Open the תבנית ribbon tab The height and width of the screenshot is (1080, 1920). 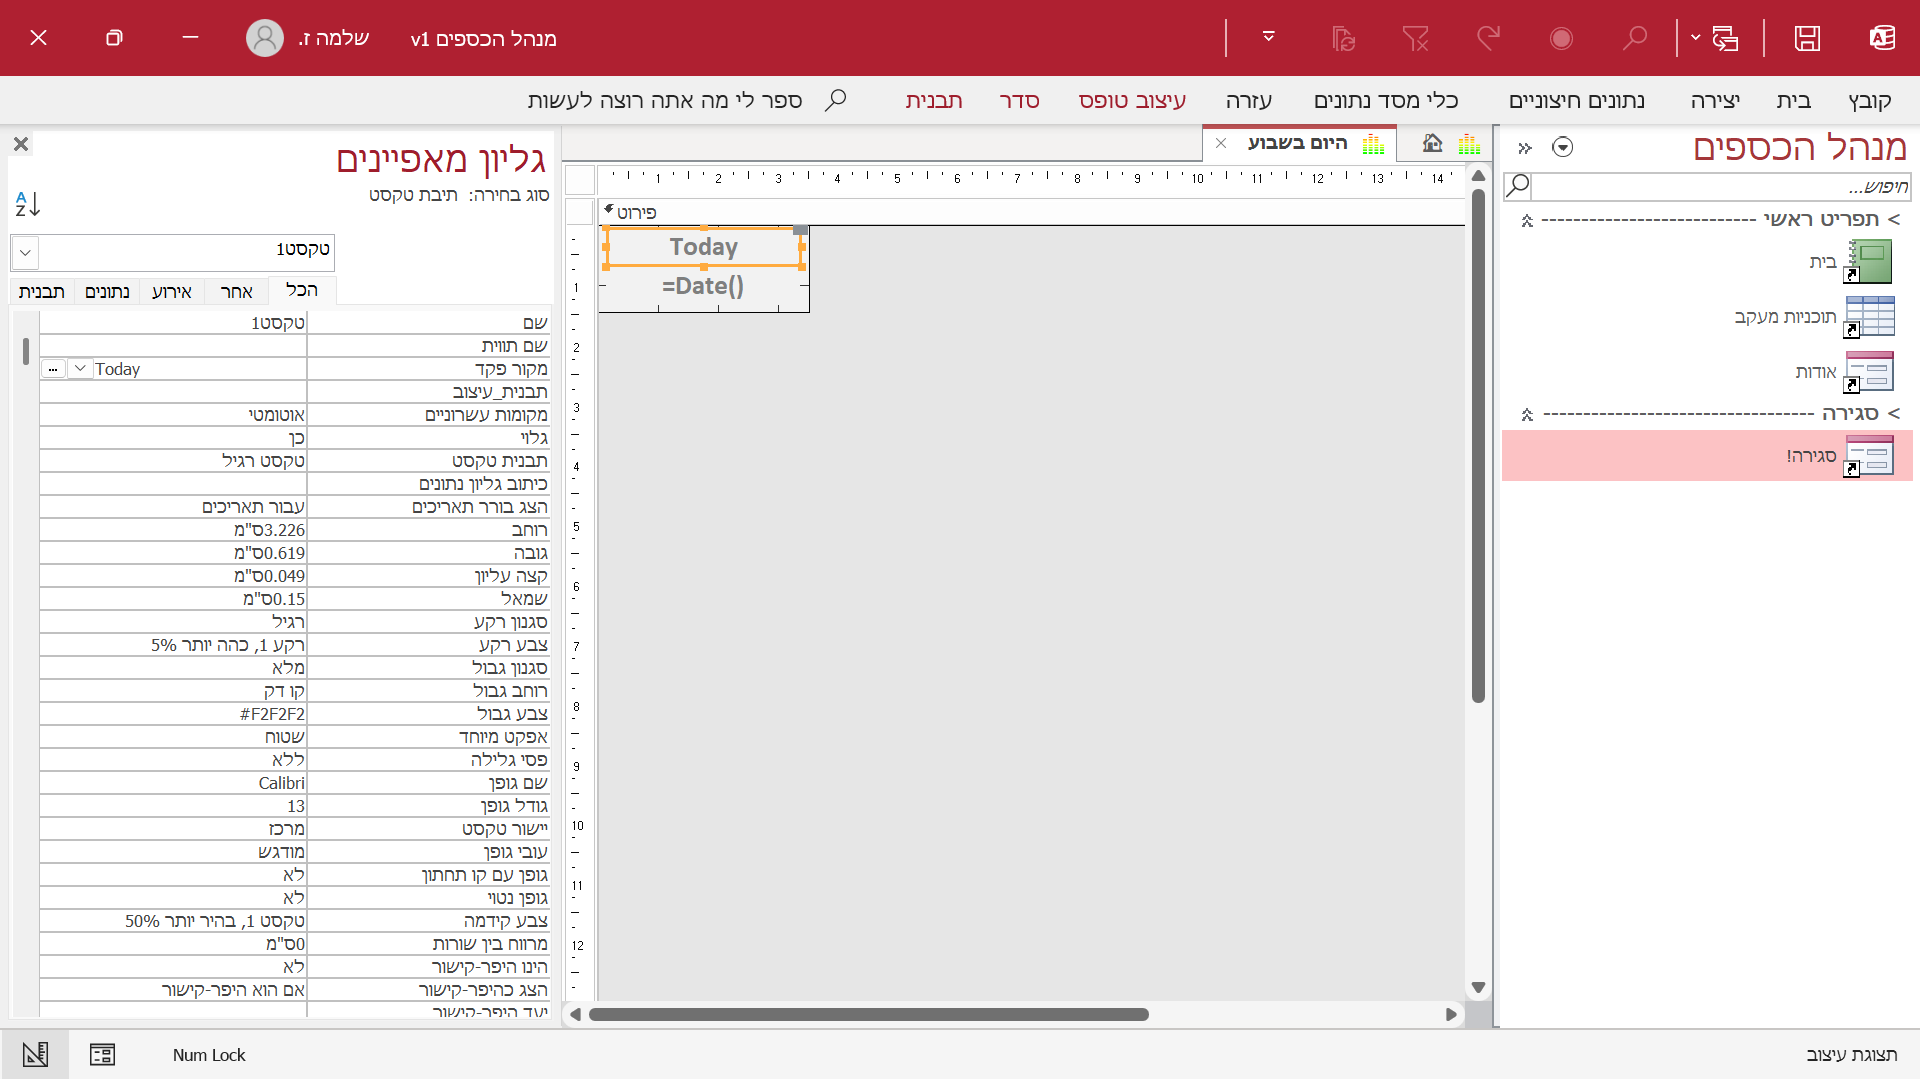point(934,100)
